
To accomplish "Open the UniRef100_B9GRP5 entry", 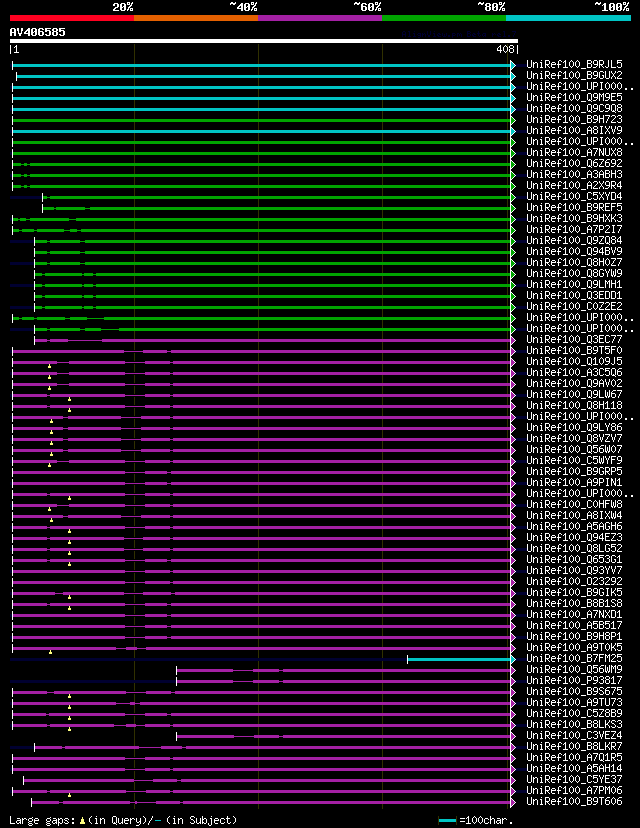I will coord(574,472).
